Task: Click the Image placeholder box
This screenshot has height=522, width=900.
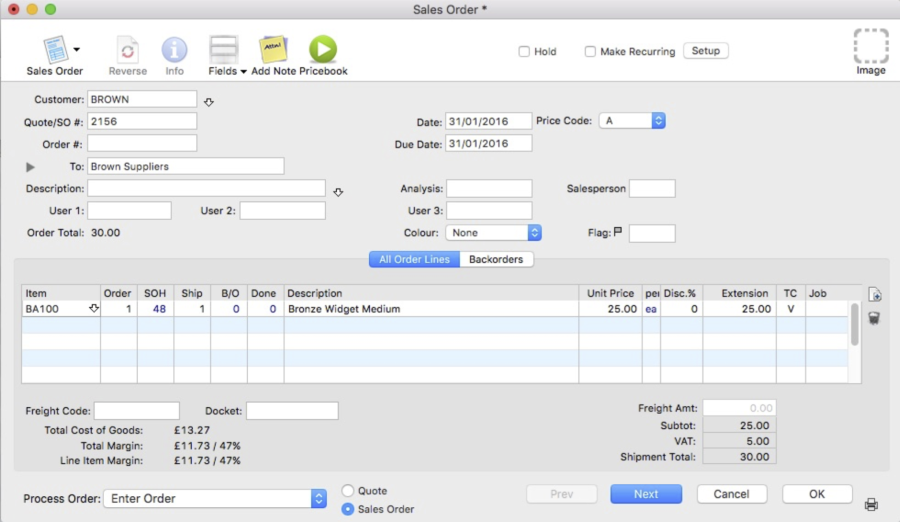Action: tap(870, 46)
